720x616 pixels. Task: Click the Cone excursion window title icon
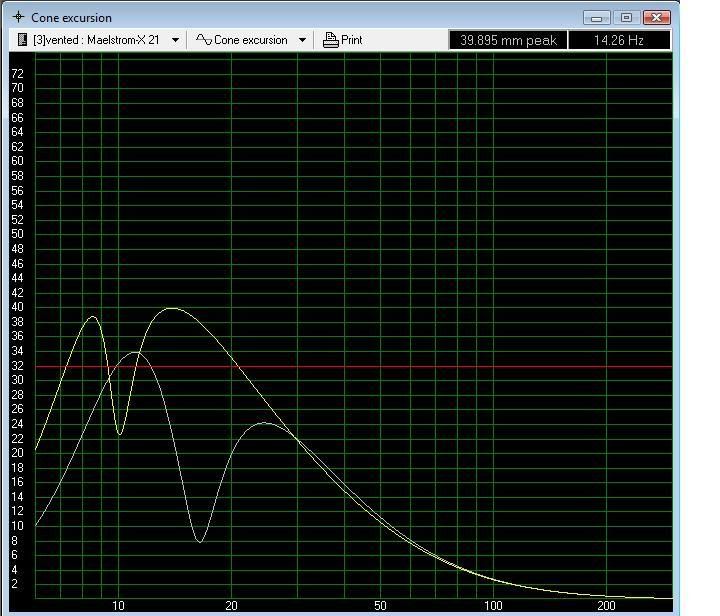(x=18, y=17)
